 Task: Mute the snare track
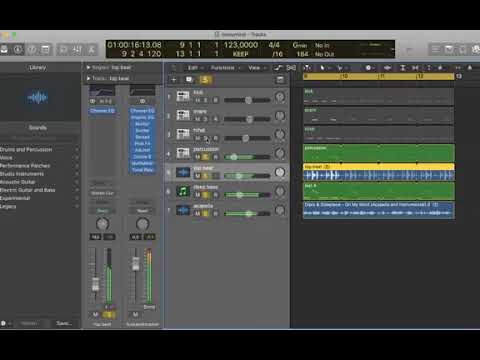[198, 119]
